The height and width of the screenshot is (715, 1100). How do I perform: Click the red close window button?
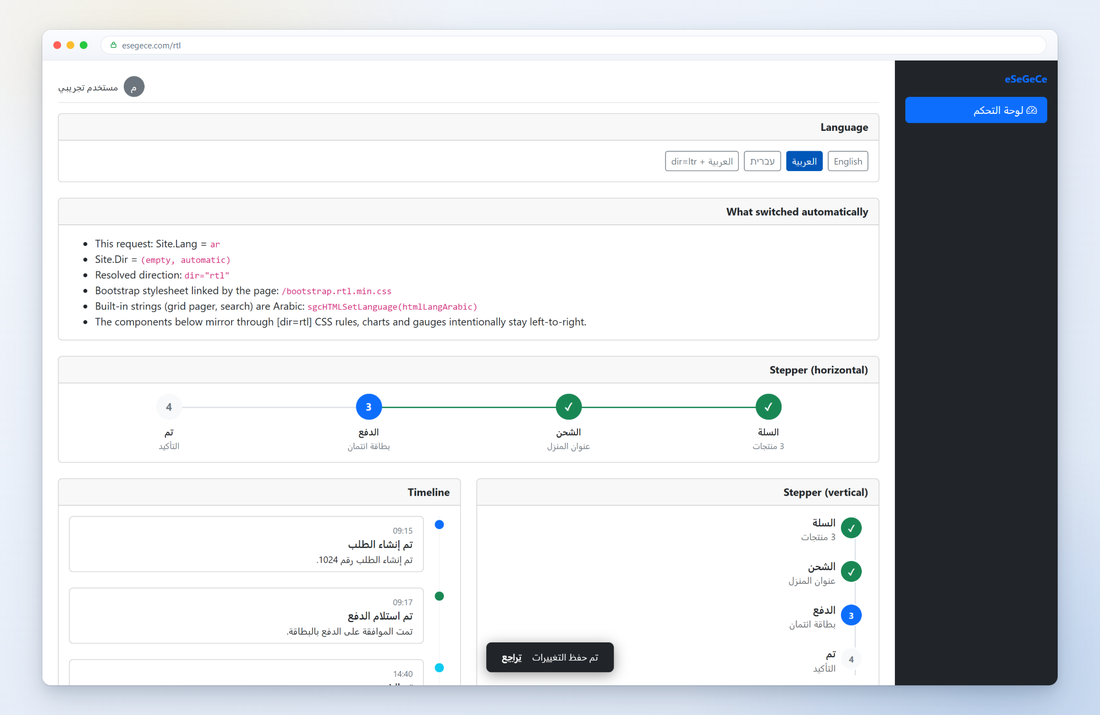click(57, 45)
